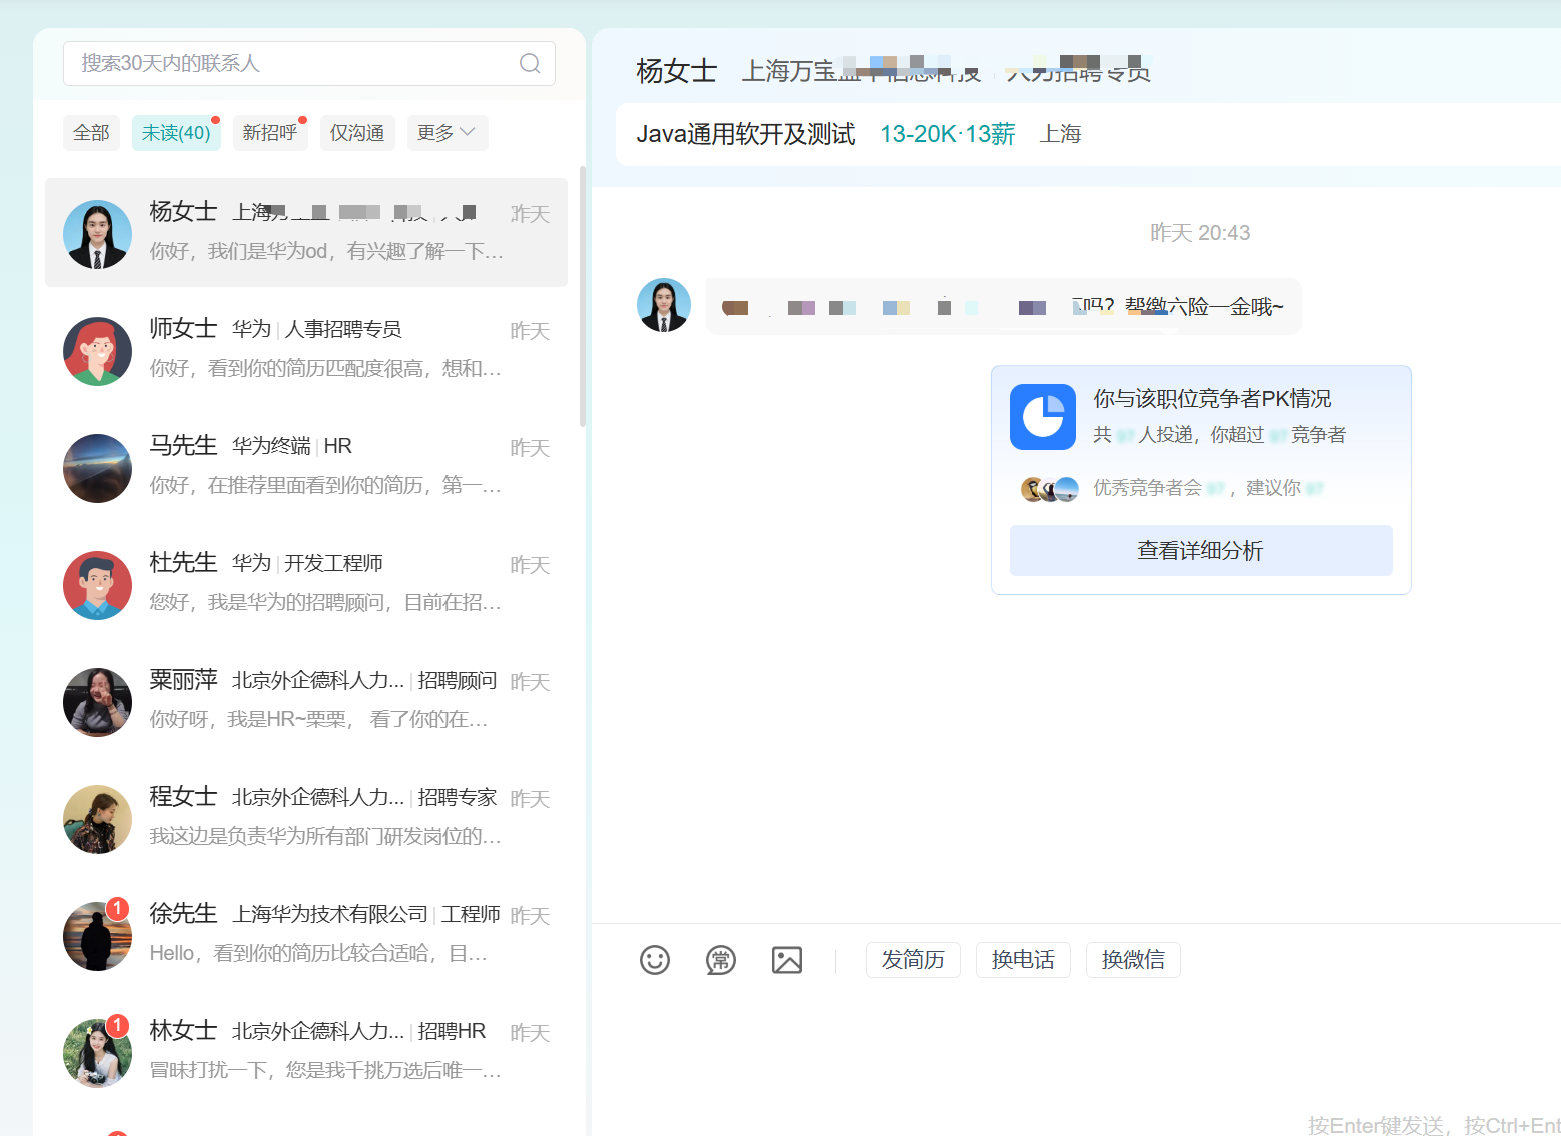Focus the 搜索30天内的联系人 search field
The image size is (1561, 1136).
coord(309,64)
